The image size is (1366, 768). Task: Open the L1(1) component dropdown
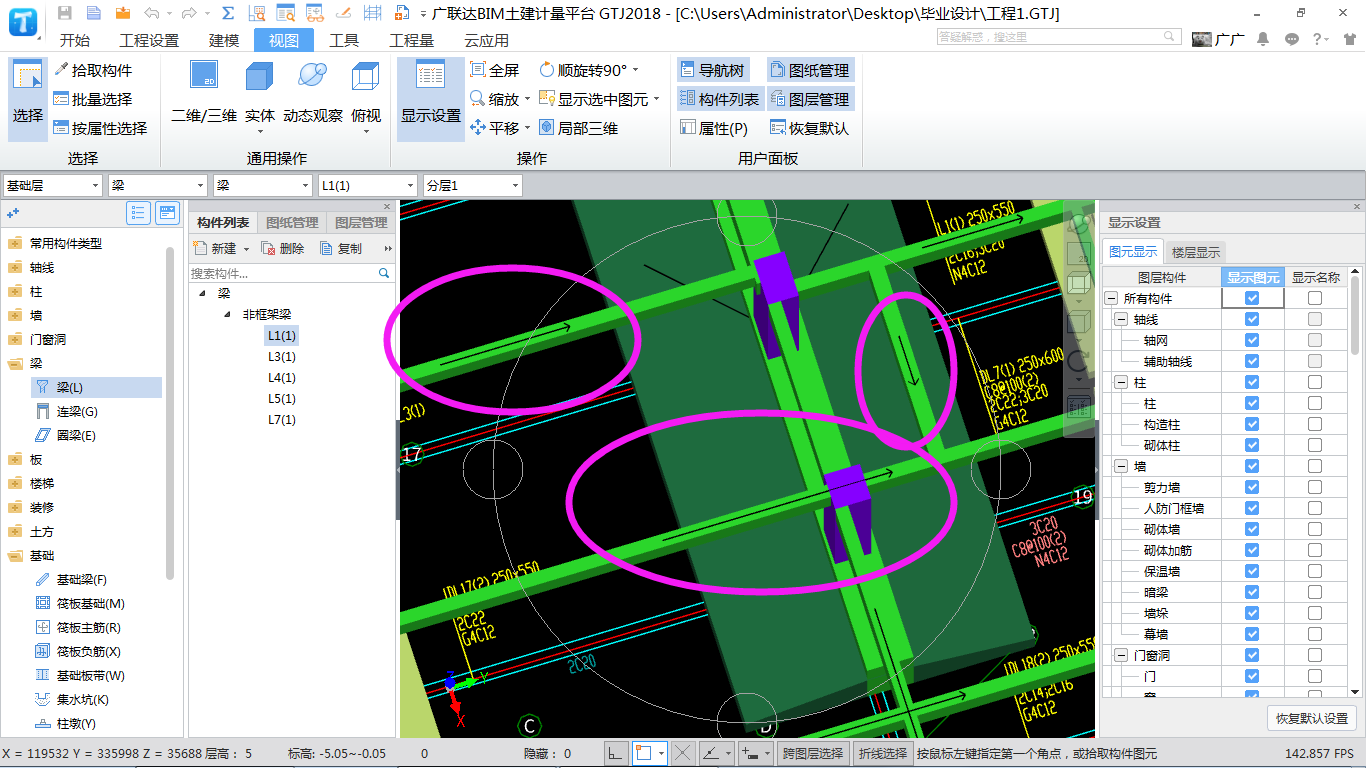[367, 185]
